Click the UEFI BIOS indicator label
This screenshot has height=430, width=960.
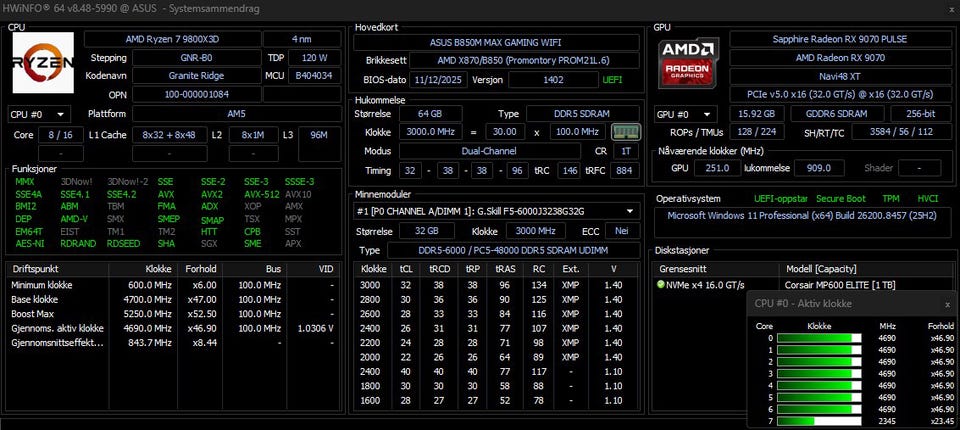point(612,80)
